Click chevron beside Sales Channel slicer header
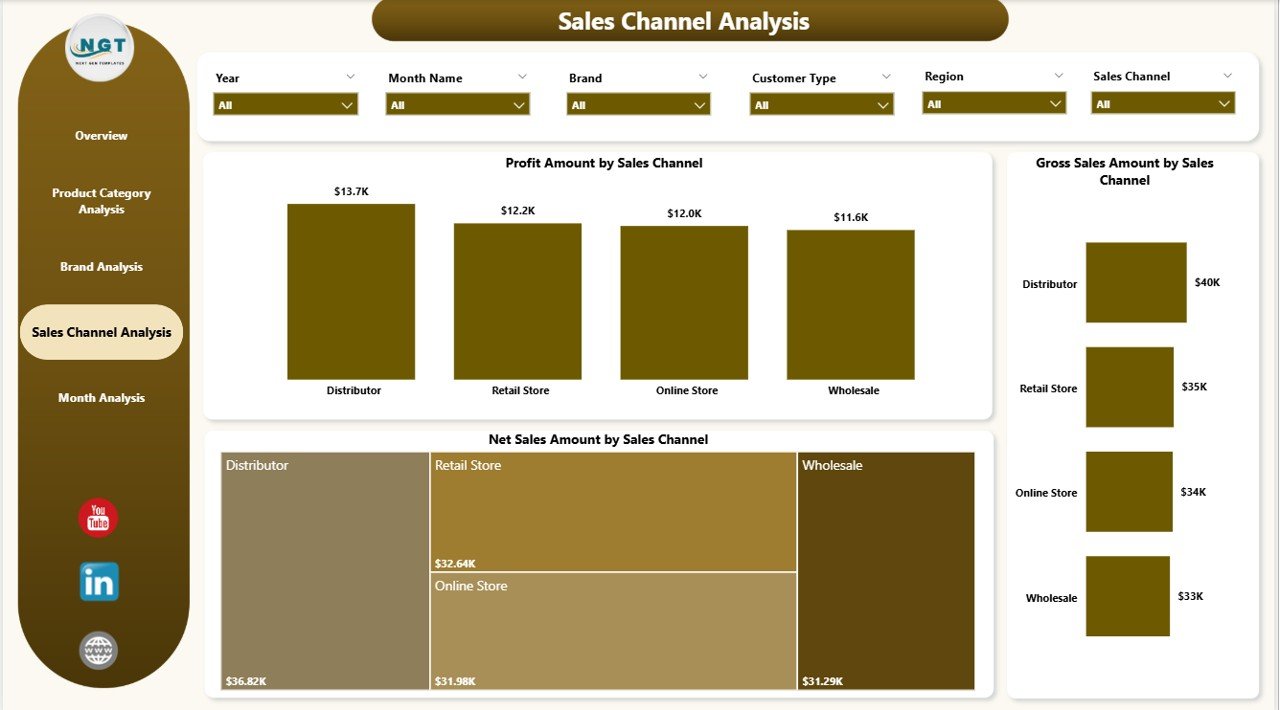This screenshot has width=1280, height=710. [1228, 76]
